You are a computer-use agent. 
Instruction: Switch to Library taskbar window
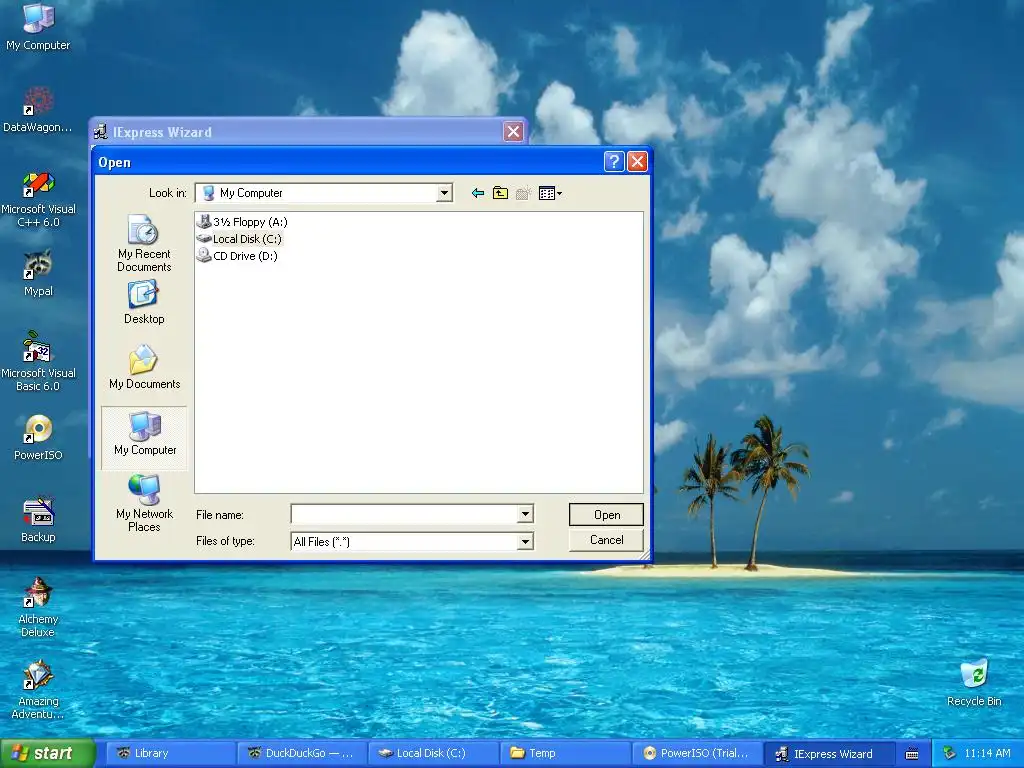point(170,753)
